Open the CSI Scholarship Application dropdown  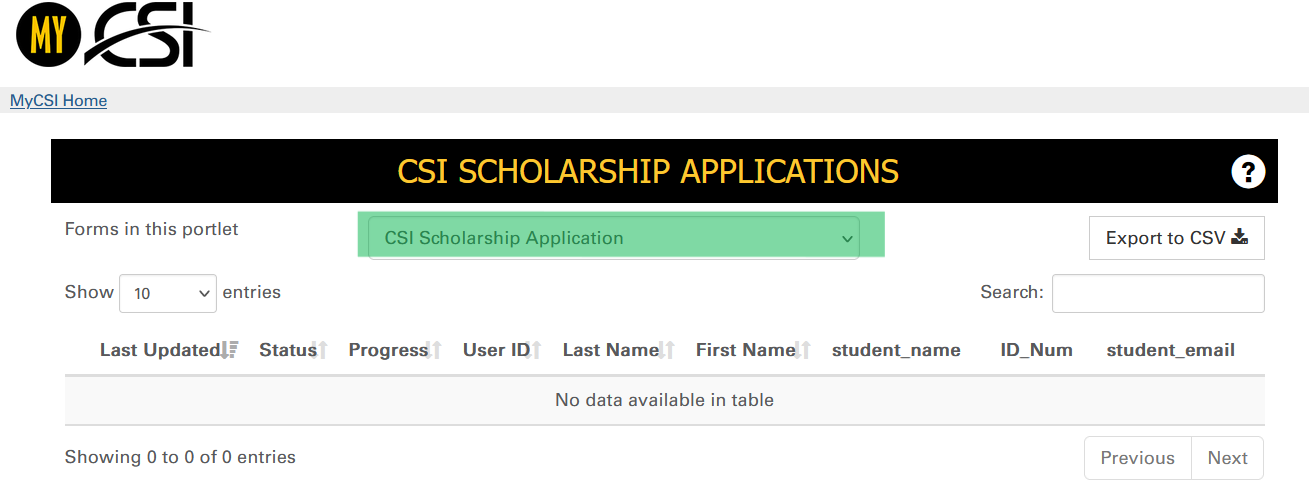point(614,238)
